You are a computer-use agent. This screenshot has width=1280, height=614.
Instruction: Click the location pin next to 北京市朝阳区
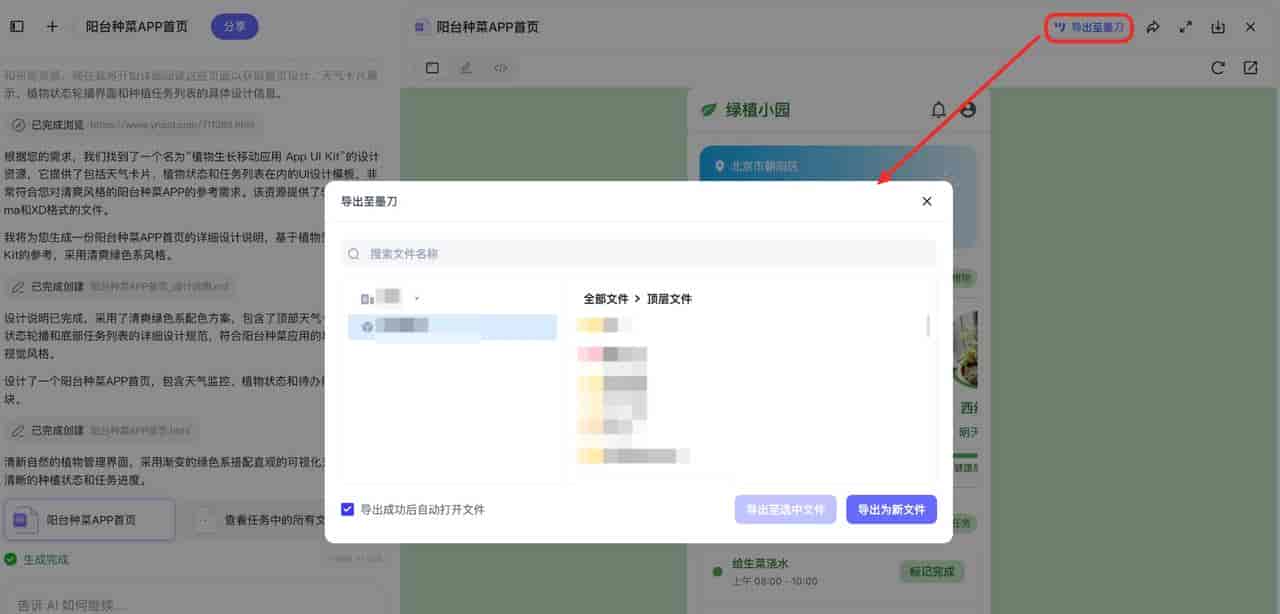coord(719,166)
